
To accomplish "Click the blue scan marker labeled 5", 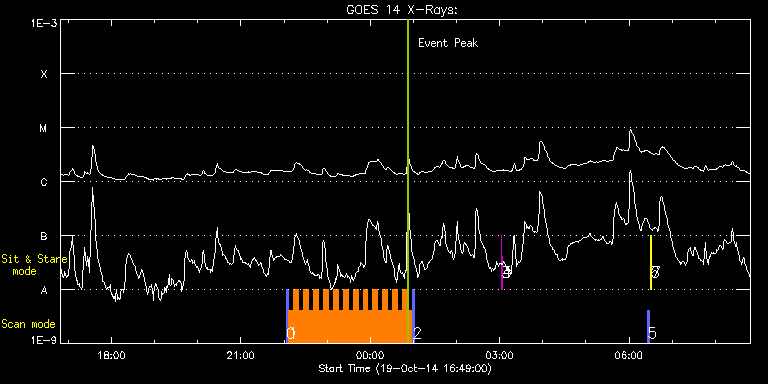I will [648, 326].
